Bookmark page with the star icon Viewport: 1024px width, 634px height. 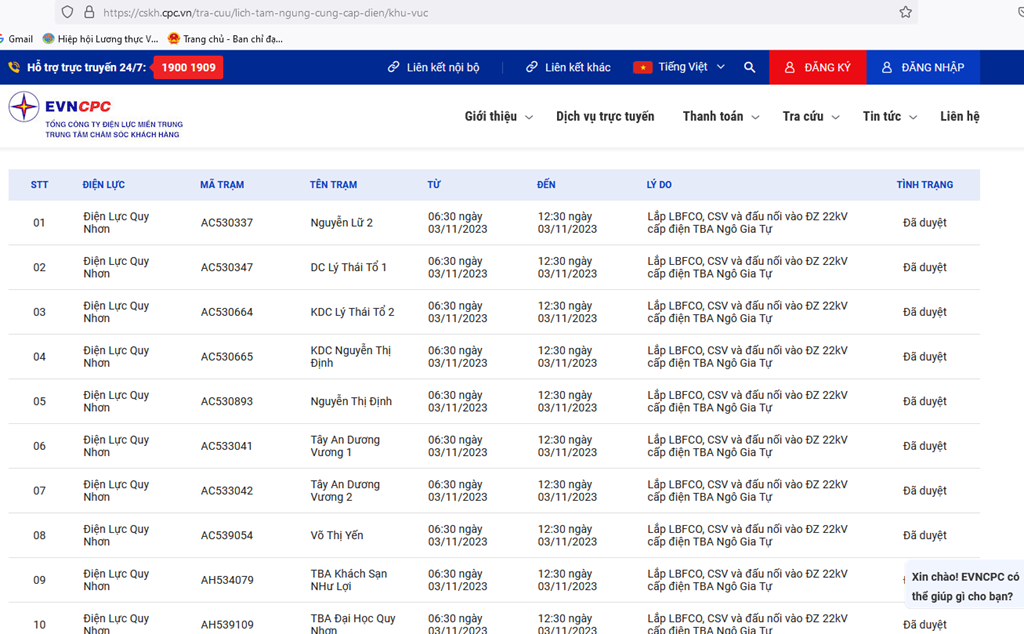pyautogui.click(x=905, y=12)
